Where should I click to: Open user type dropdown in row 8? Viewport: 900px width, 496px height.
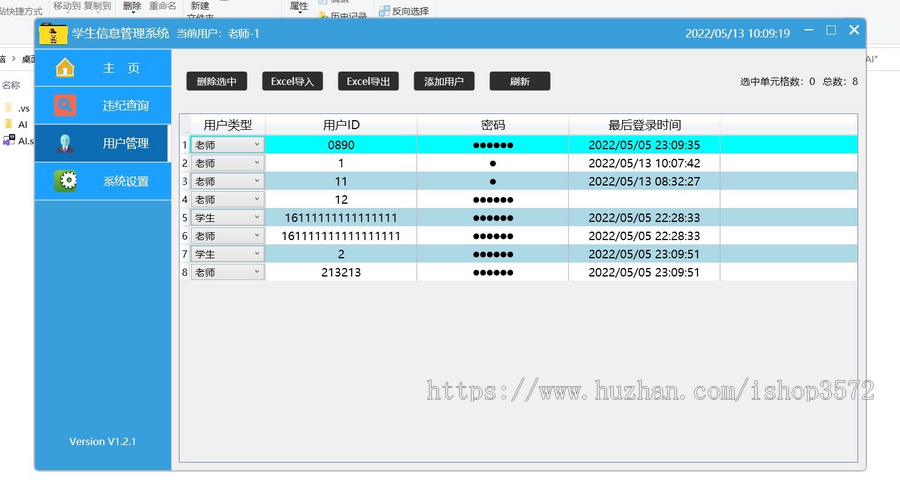[227, 272]
